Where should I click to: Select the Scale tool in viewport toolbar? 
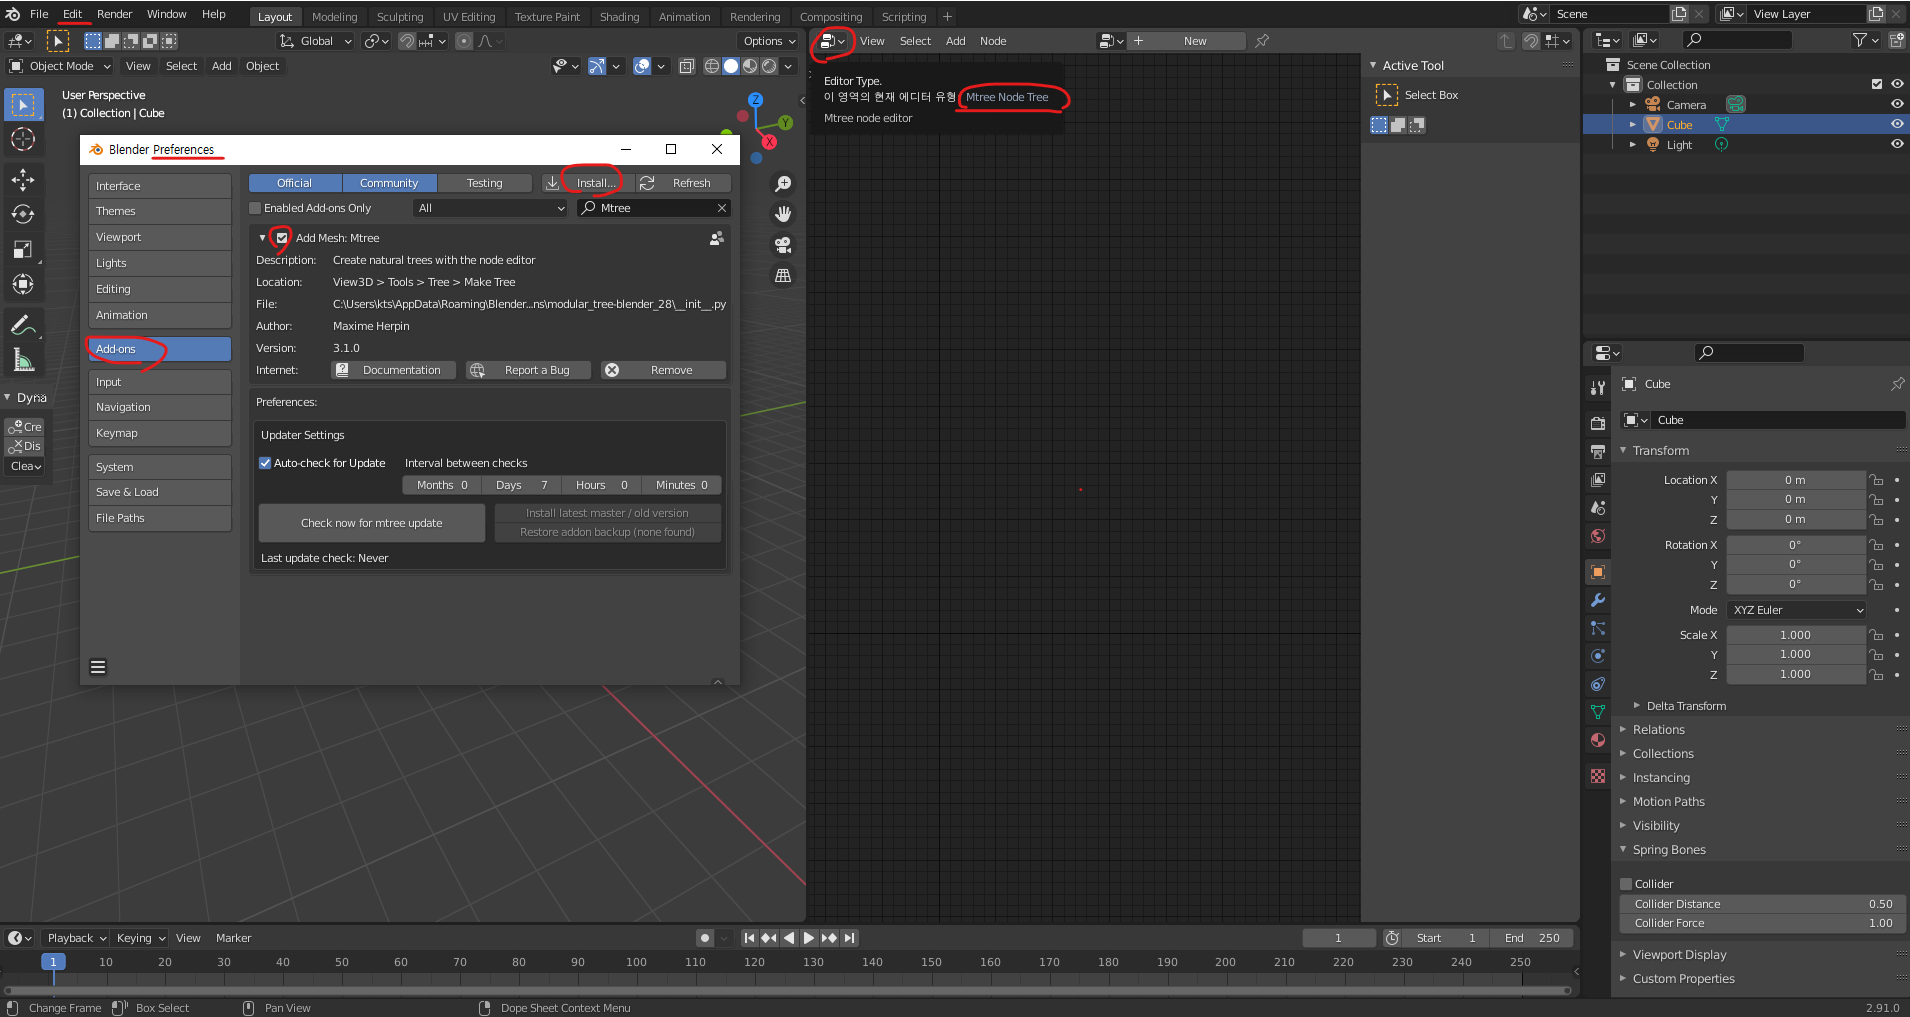23,249
